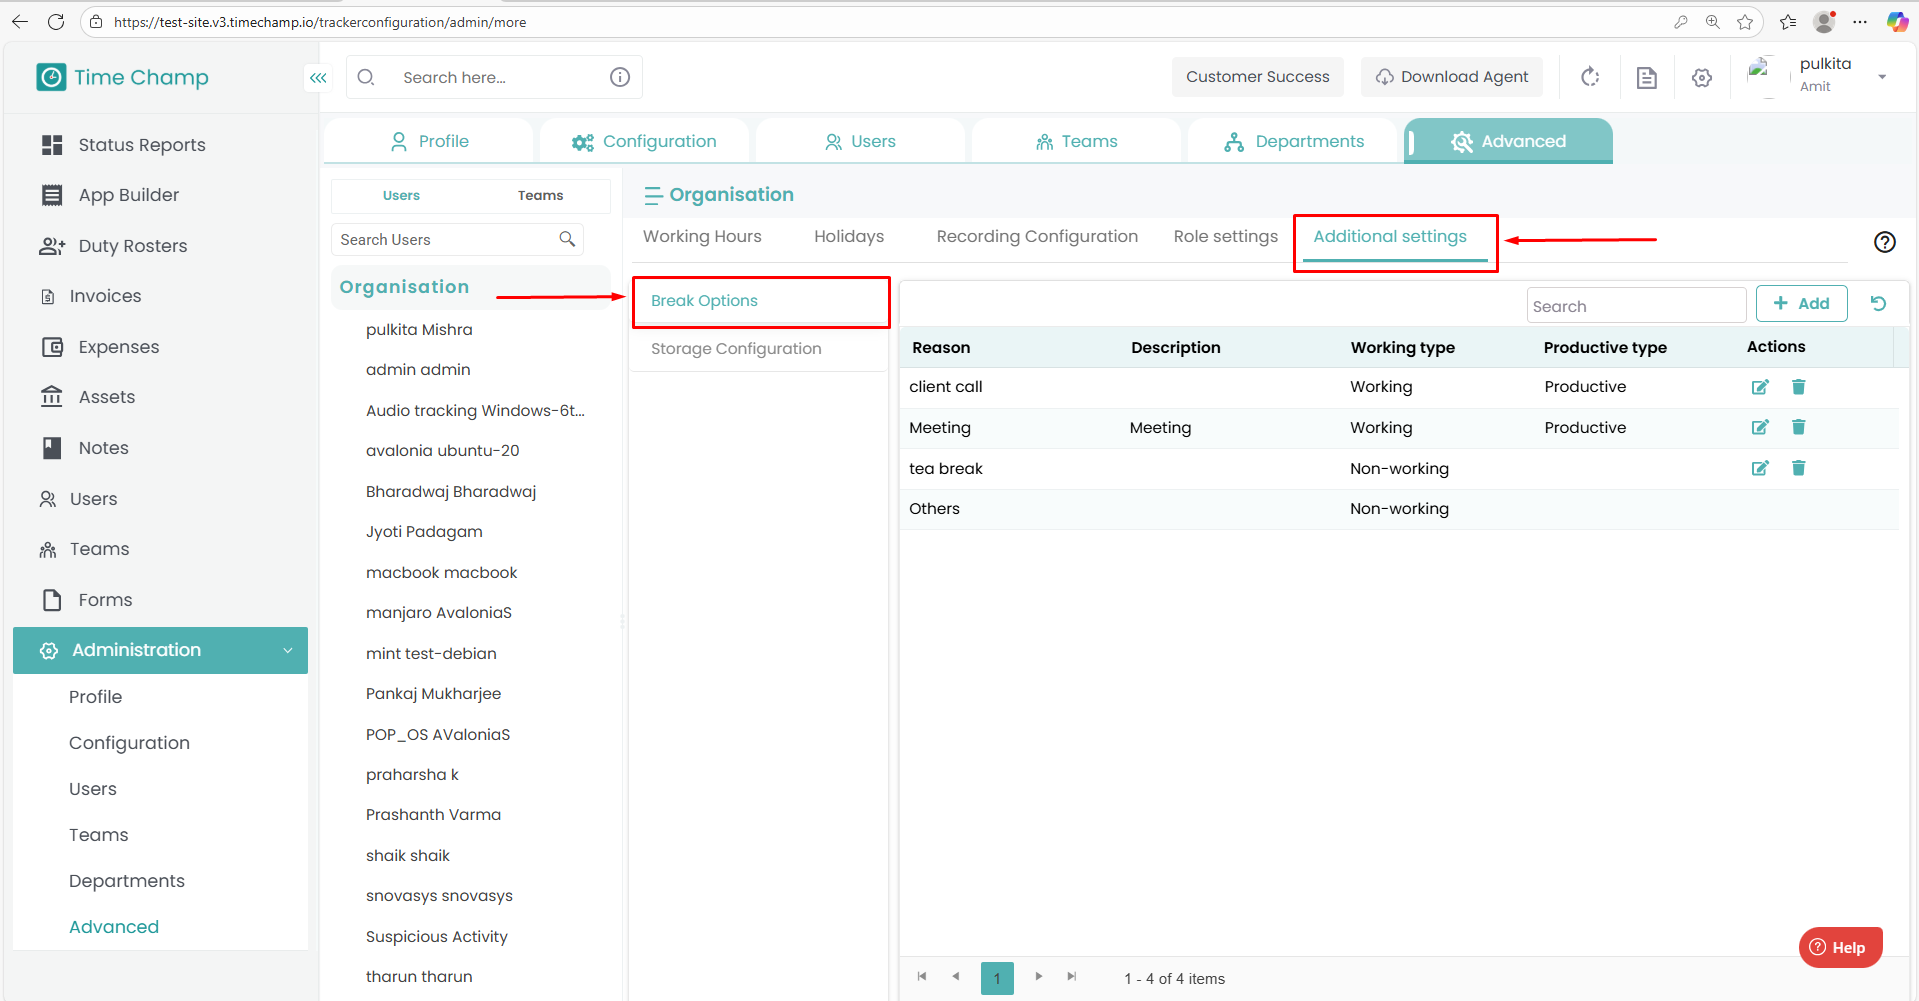1919x1001 pixels.
Task: Open the help question mark icon
Action: pyautogui.click(x=1884, y=242)
